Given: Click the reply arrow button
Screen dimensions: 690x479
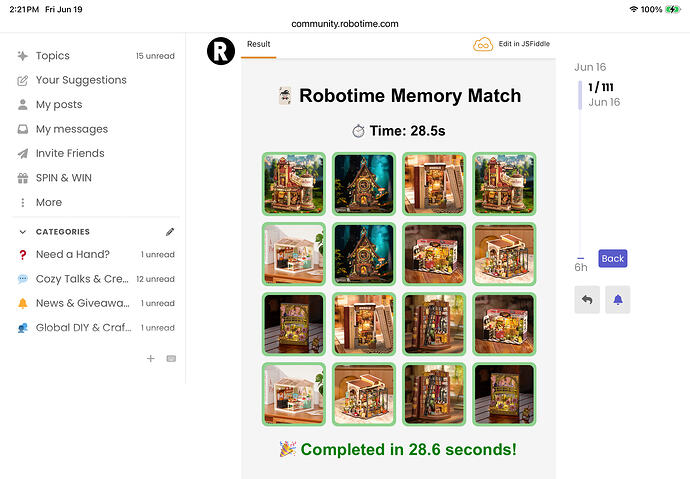Looking at the screenshot, I should [587, 300].
